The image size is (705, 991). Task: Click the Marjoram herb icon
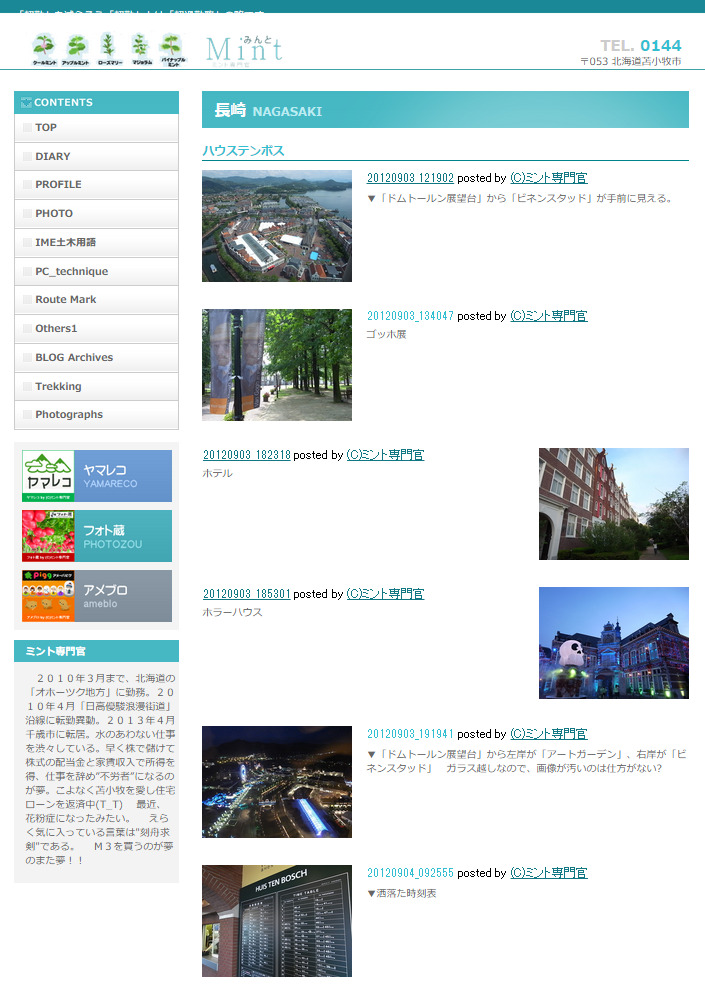point(140,48)
